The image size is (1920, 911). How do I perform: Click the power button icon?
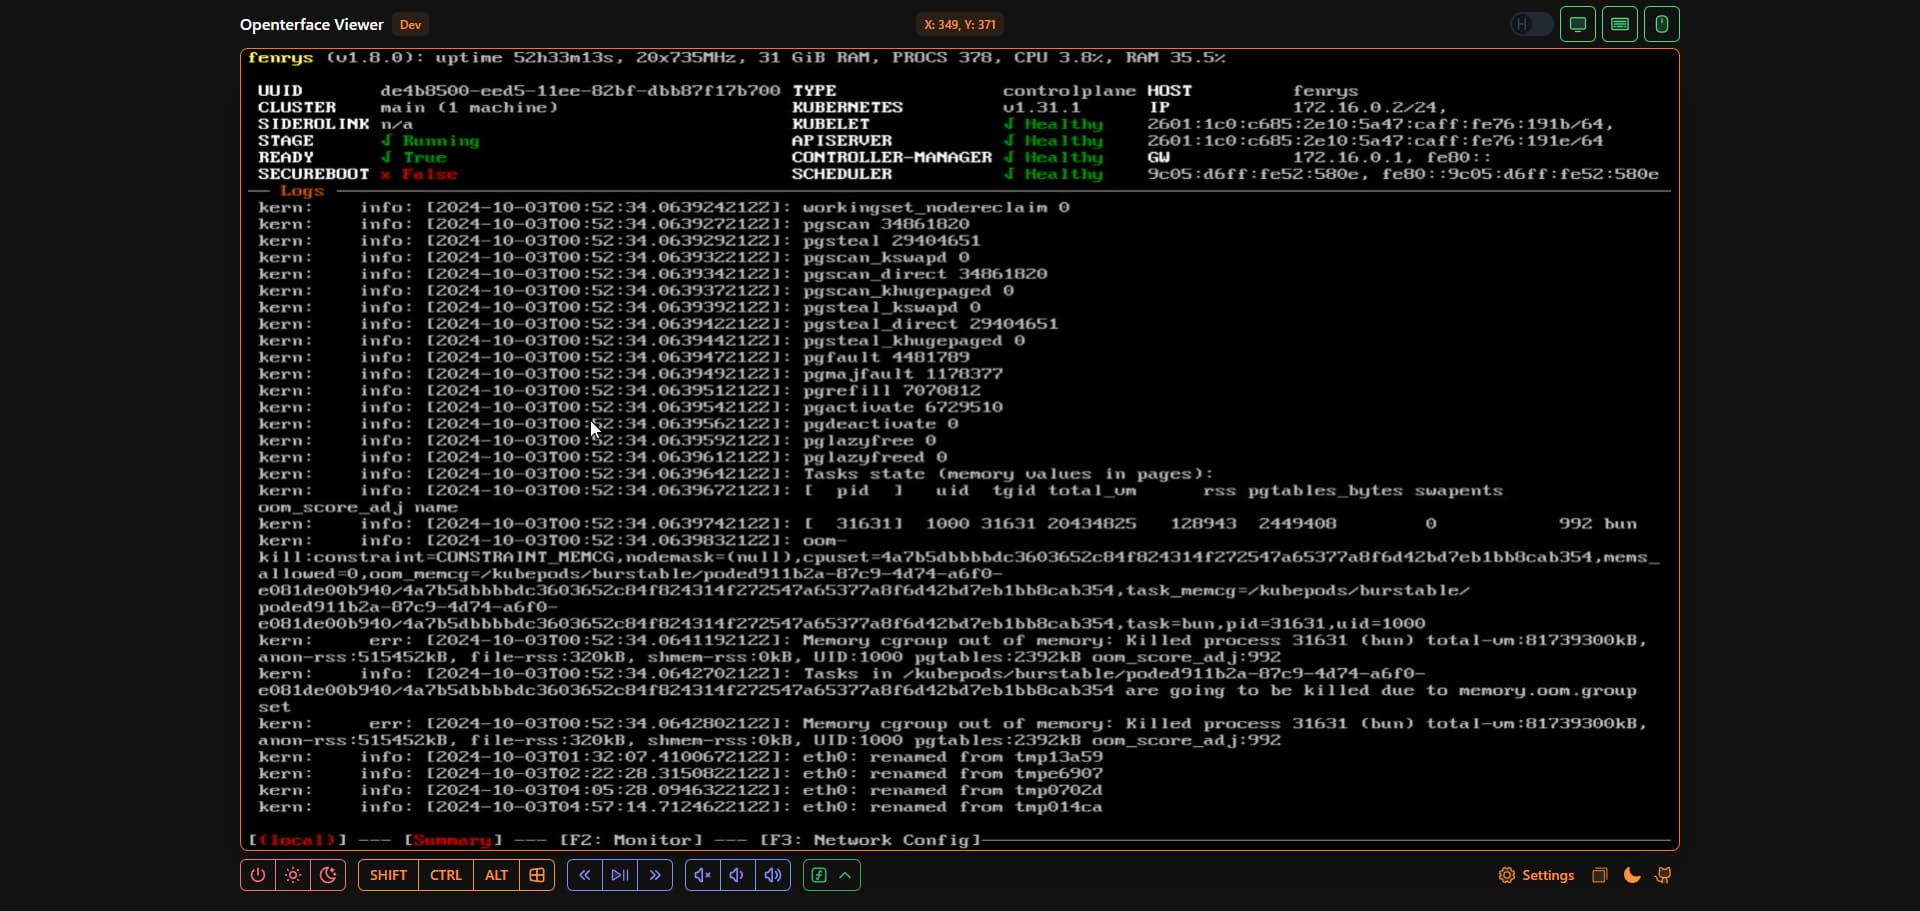[258, 875]
